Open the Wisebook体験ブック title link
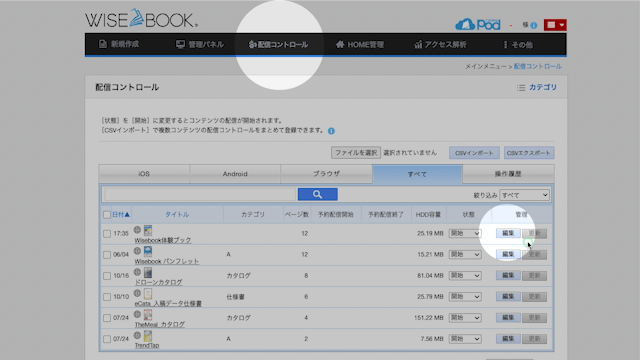This screenshot has height=360, width=640. pyautogui.click(x=163, y=240)
